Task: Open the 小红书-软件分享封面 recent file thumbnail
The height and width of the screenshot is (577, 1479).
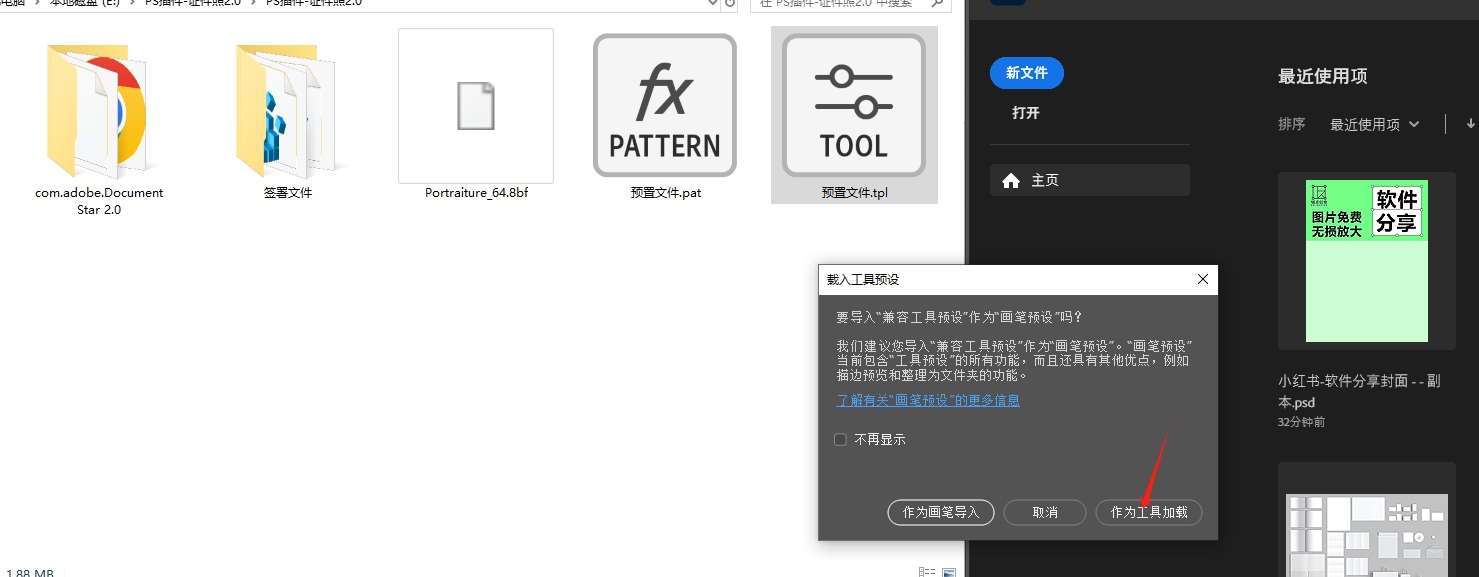Action: pos(1366,260)
